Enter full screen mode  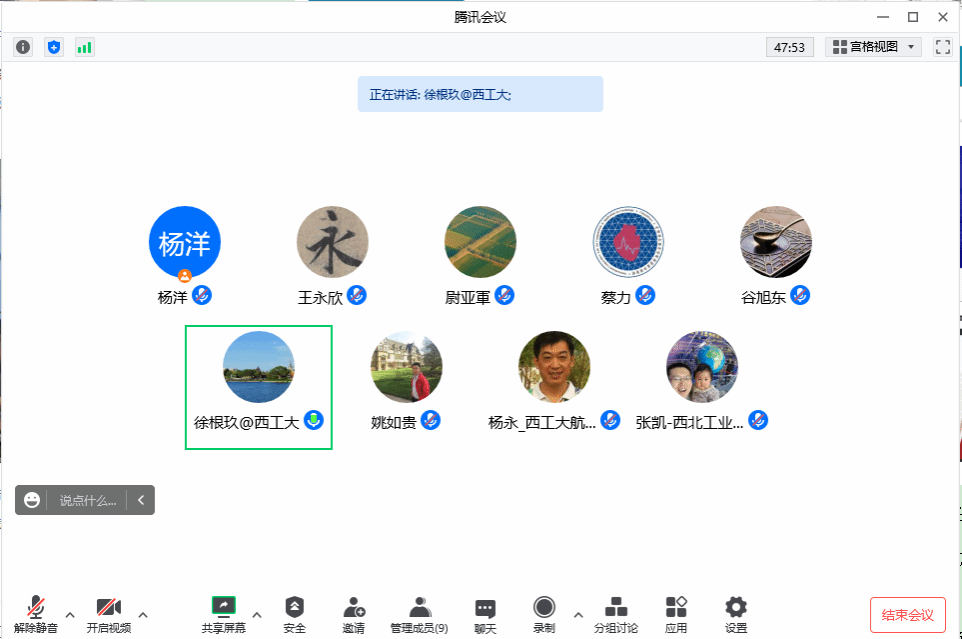(942, 47)
